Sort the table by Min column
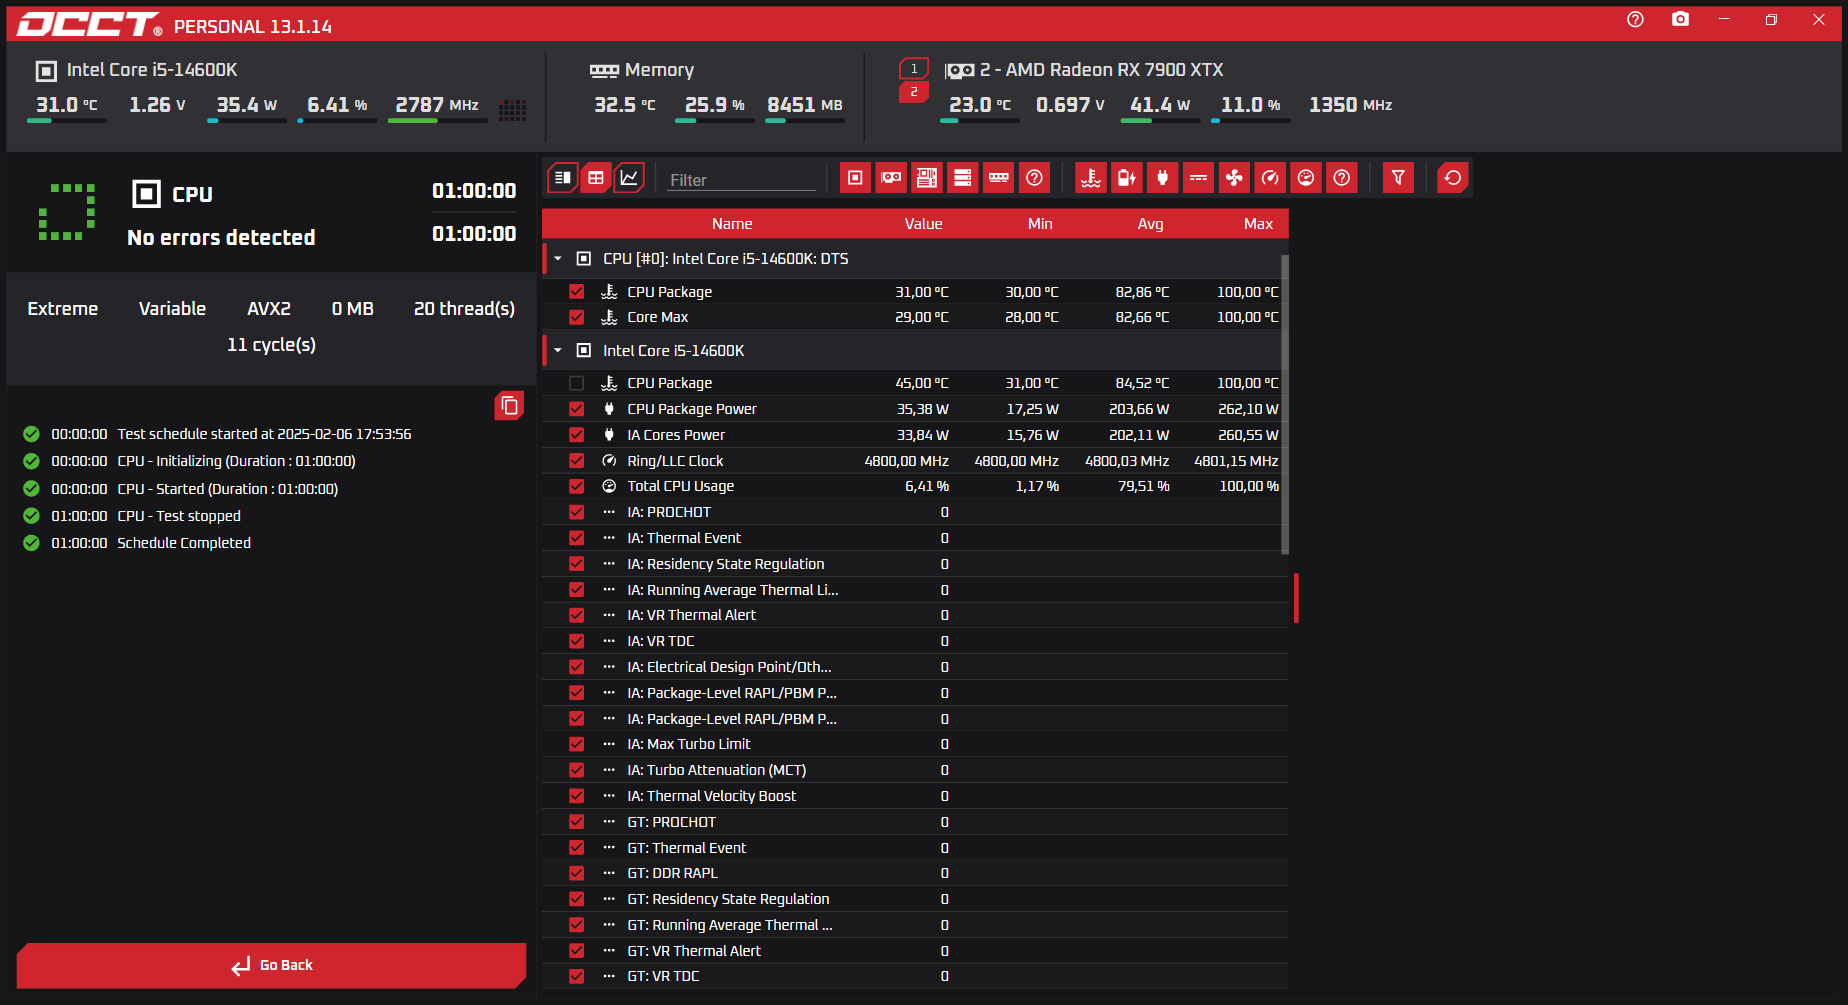This screenshot has height=1005, width=1848. coord(1040,224)
